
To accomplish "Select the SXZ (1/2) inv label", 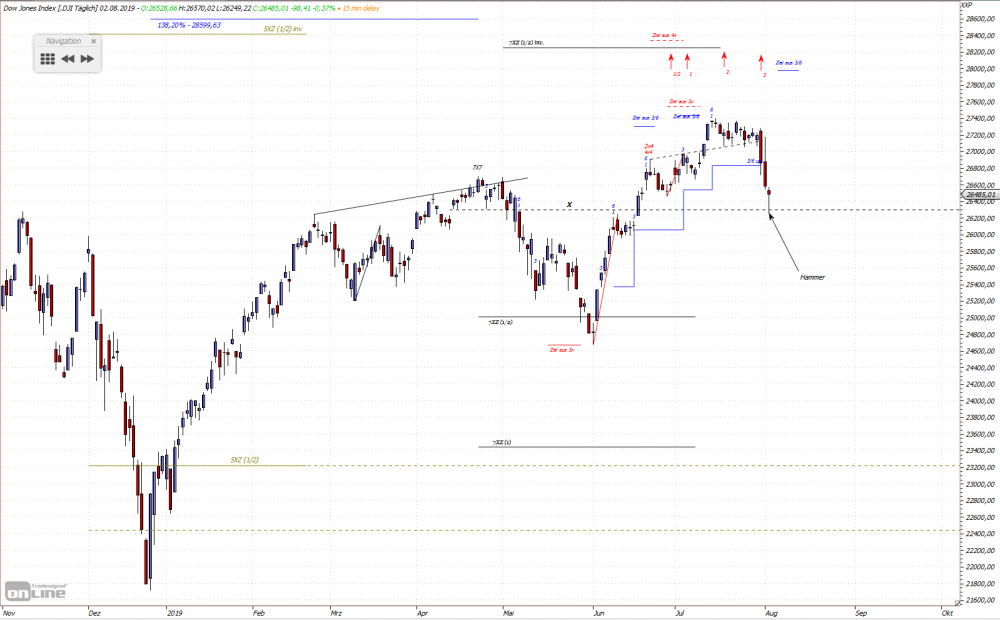I will (x=283, y=29).
